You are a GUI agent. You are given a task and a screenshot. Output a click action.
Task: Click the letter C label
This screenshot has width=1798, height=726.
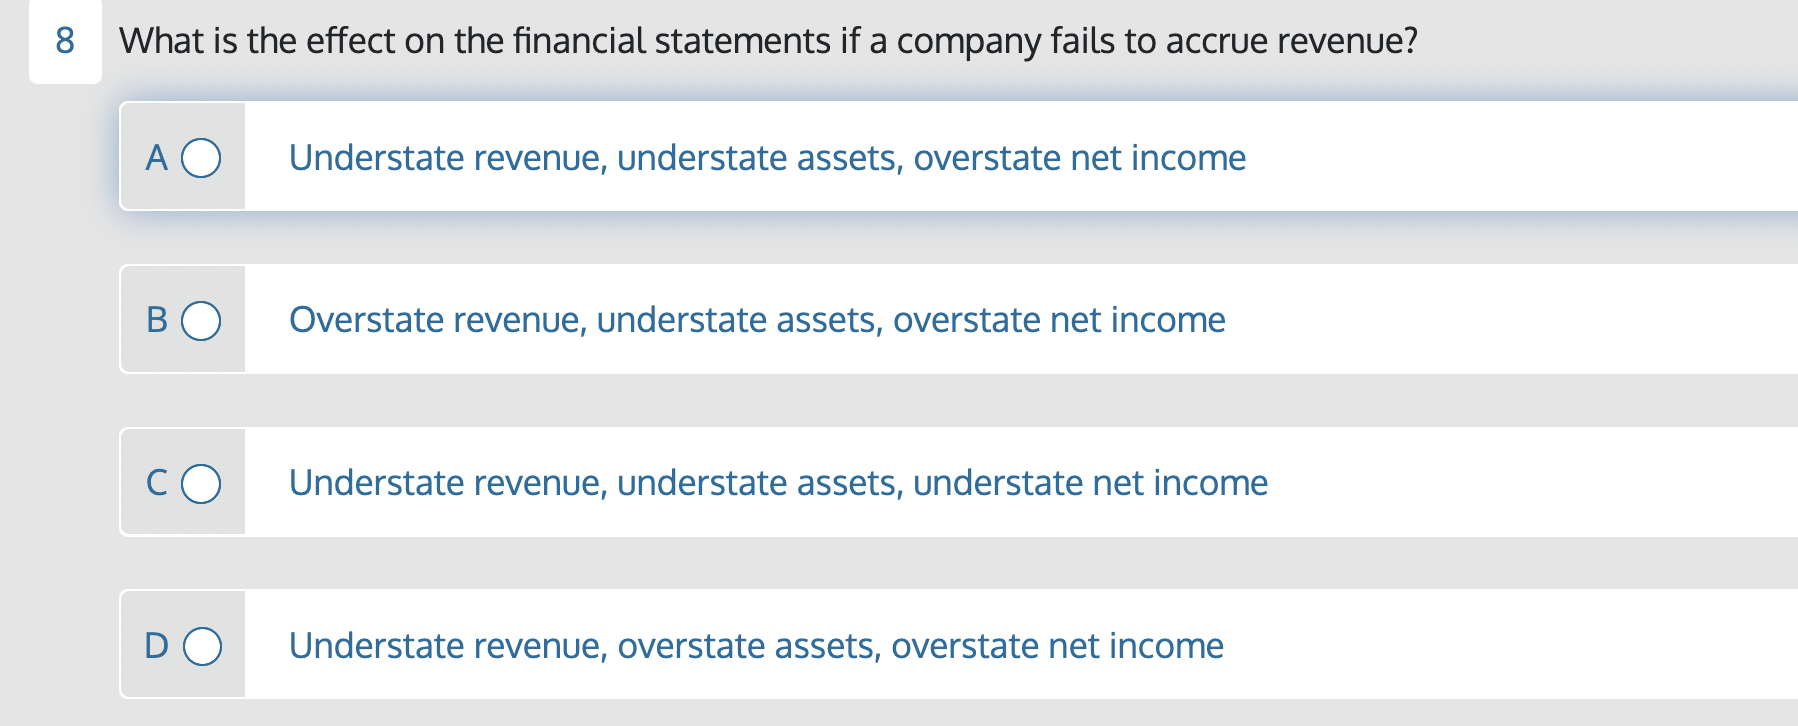[157, 483]
